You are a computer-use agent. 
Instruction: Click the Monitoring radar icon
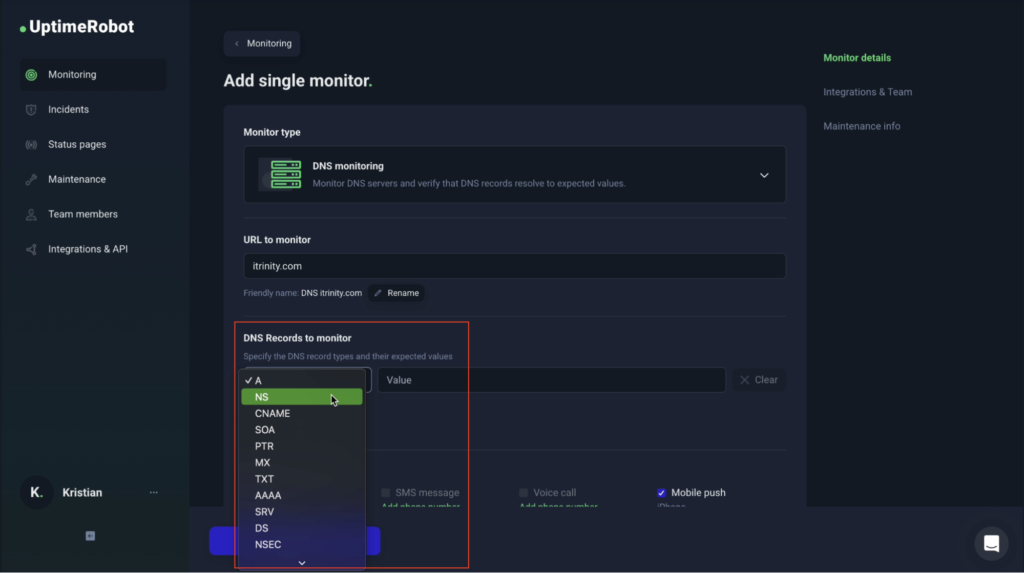click(31, 75)
